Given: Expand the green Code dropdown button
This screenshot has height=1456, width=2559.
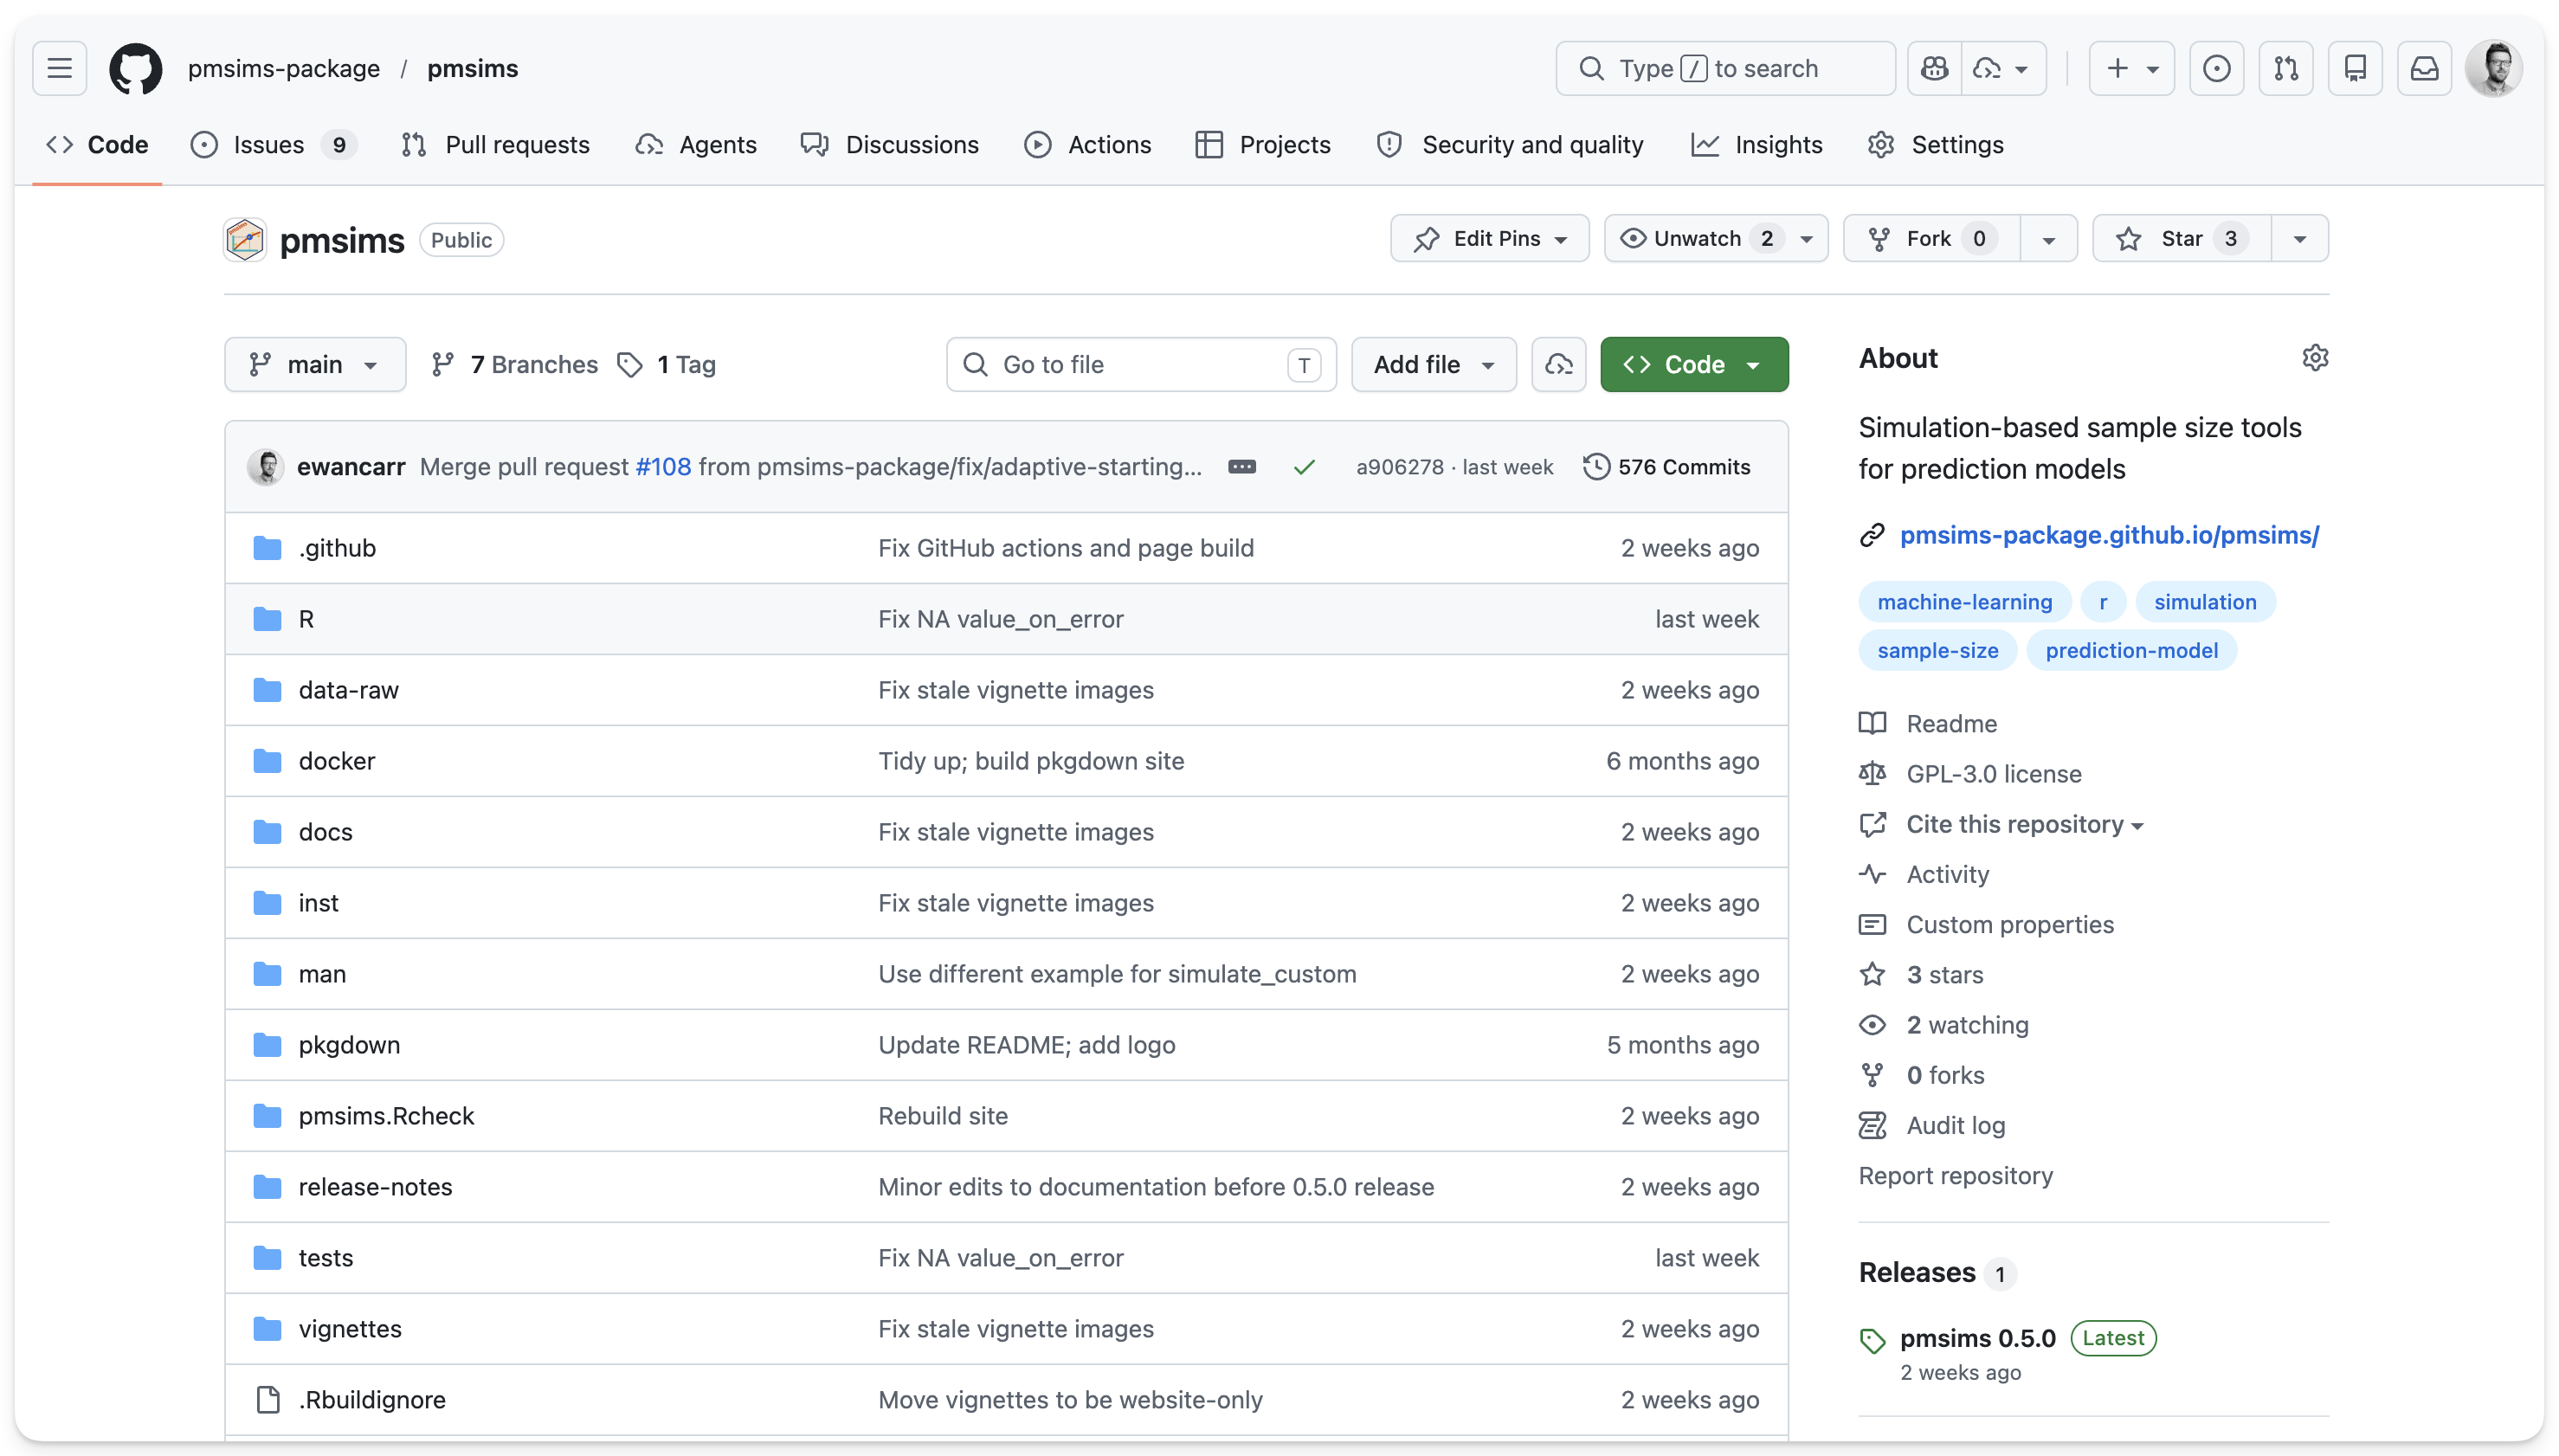Looking at the screenshot, I should point(1693,365).
